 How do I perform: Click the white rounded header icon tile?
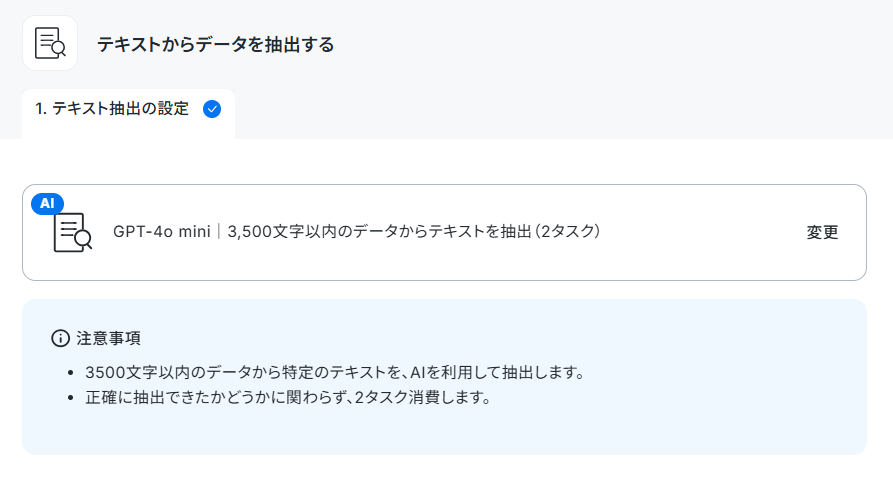pyautogui.click(x=50, y=43)
